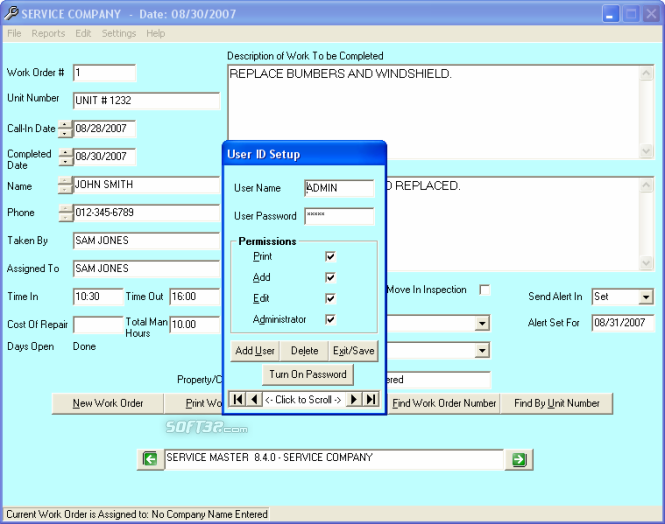Open the Help menu
The height and width of the screenshot is (524, 665).
[156, 33]
